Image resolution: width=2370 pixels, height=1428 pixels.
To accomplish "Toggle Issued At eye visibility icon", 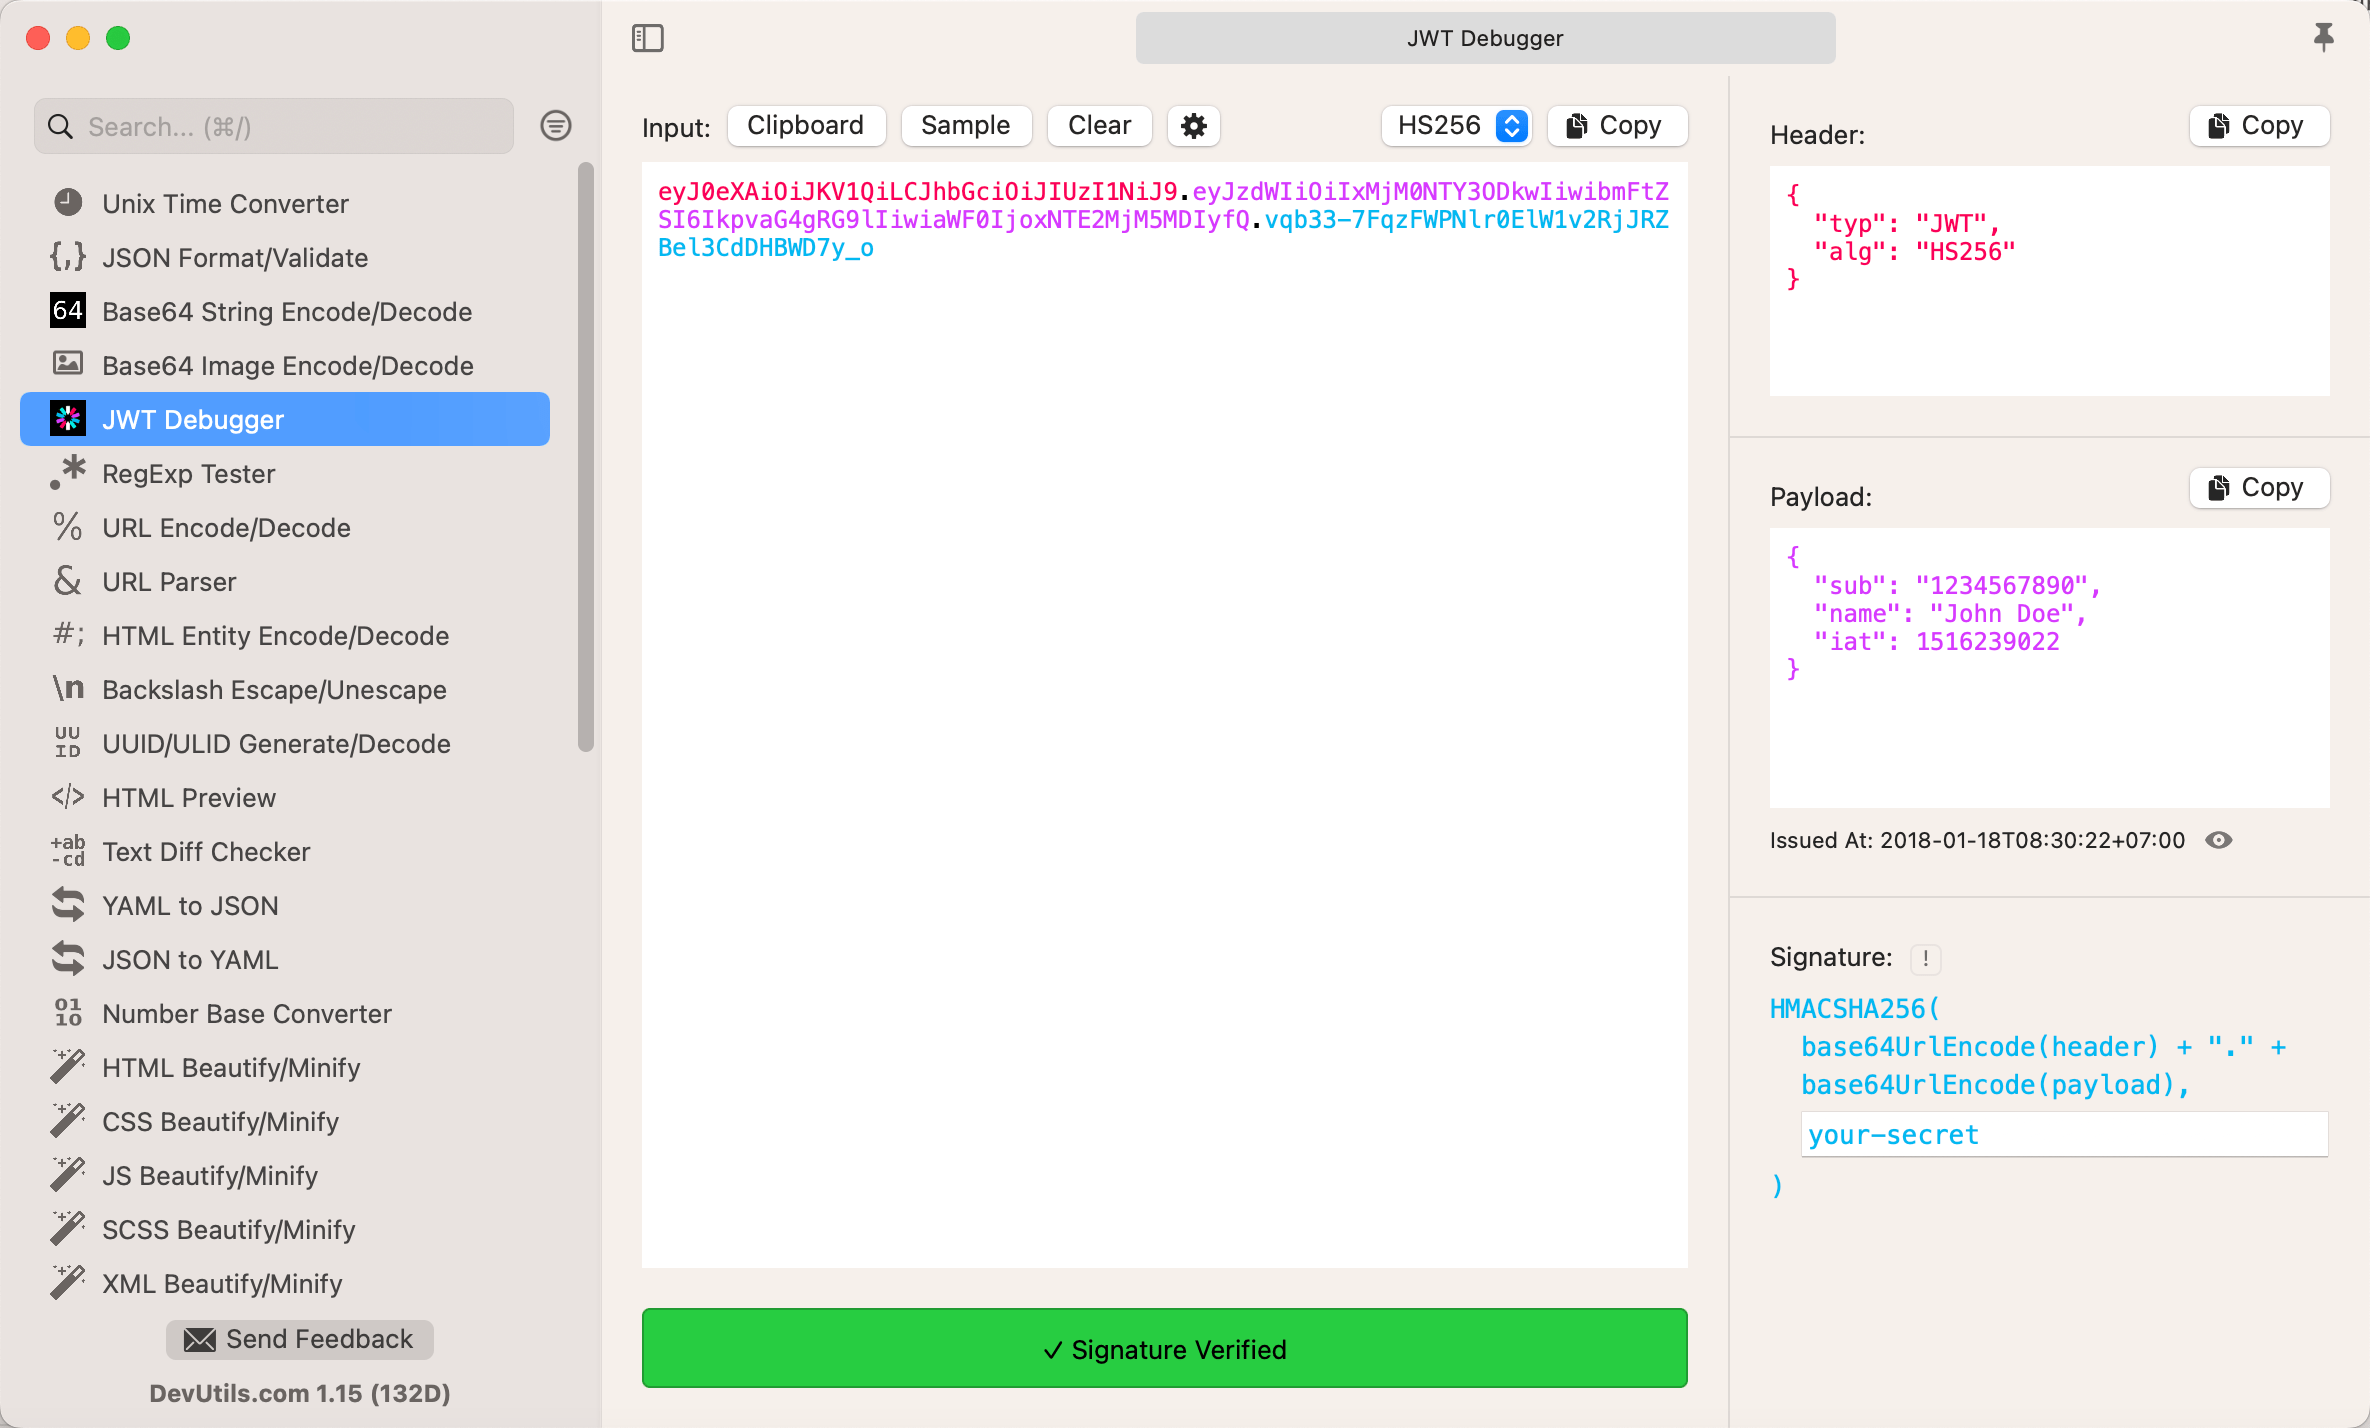I will pyautogui.click(x=2218, y=840).
